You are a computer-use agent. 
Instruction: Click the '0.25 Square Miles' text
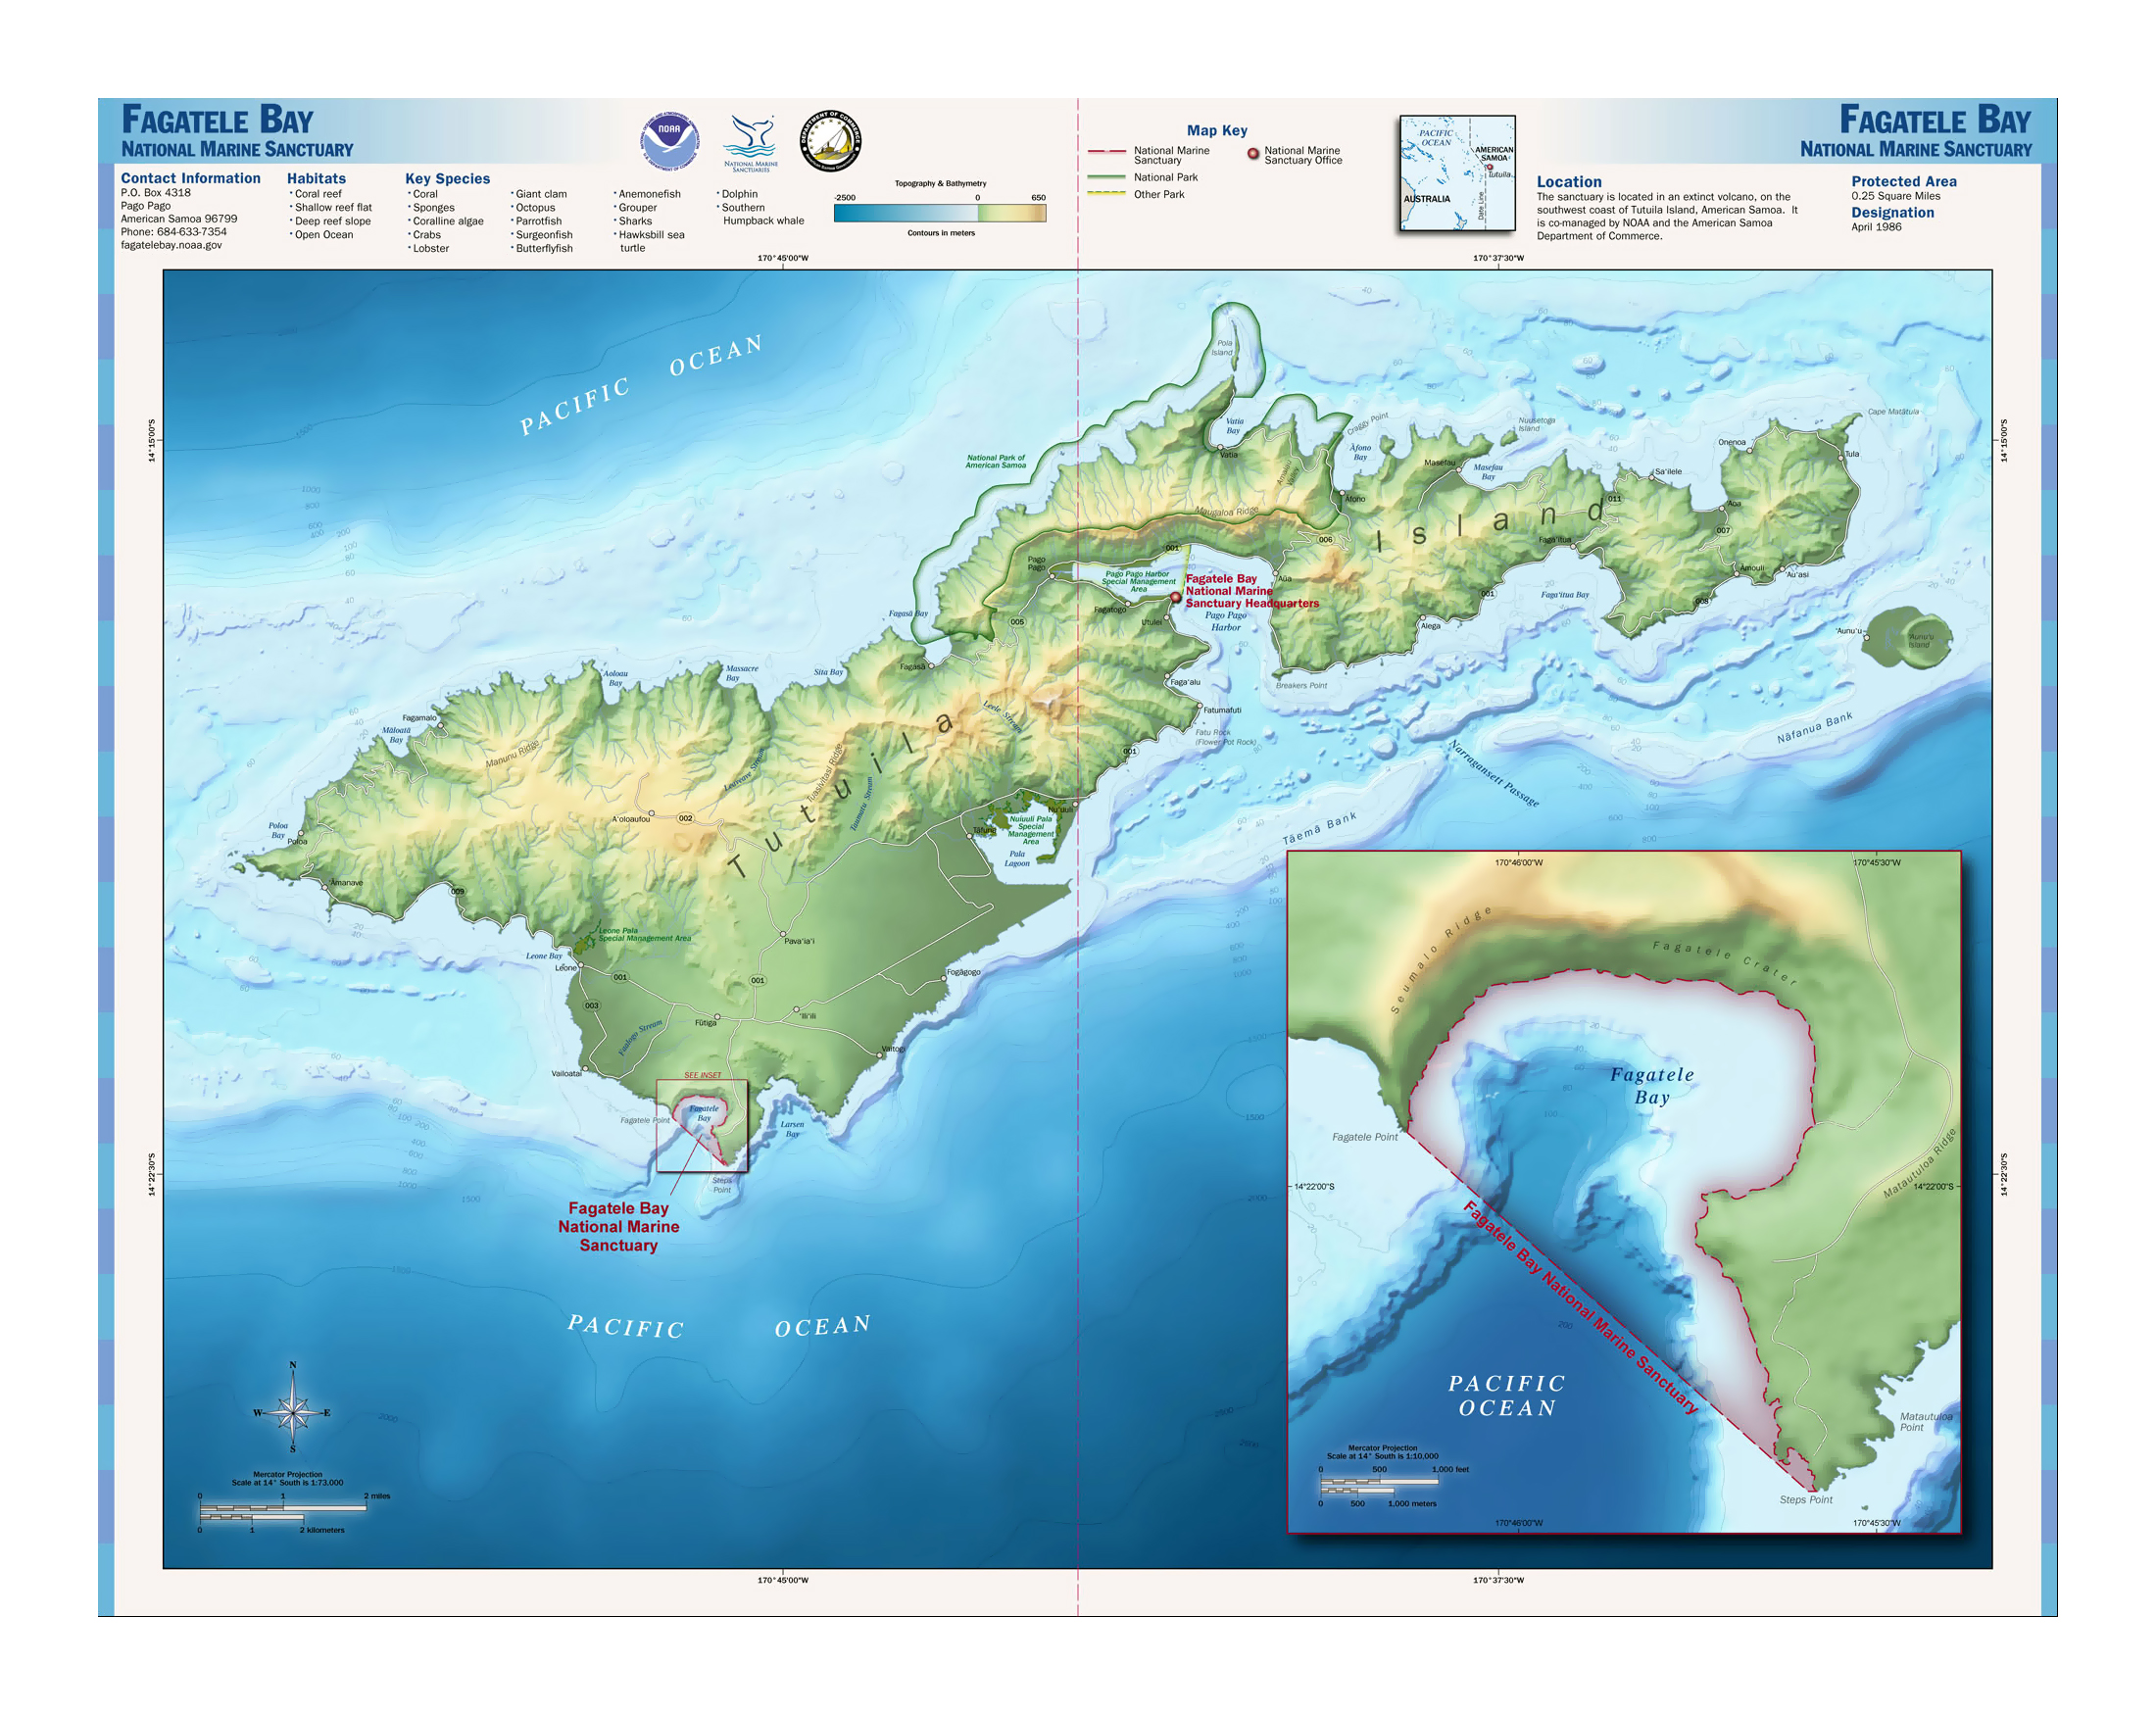pyautogui.click(x=1895, y=196)
